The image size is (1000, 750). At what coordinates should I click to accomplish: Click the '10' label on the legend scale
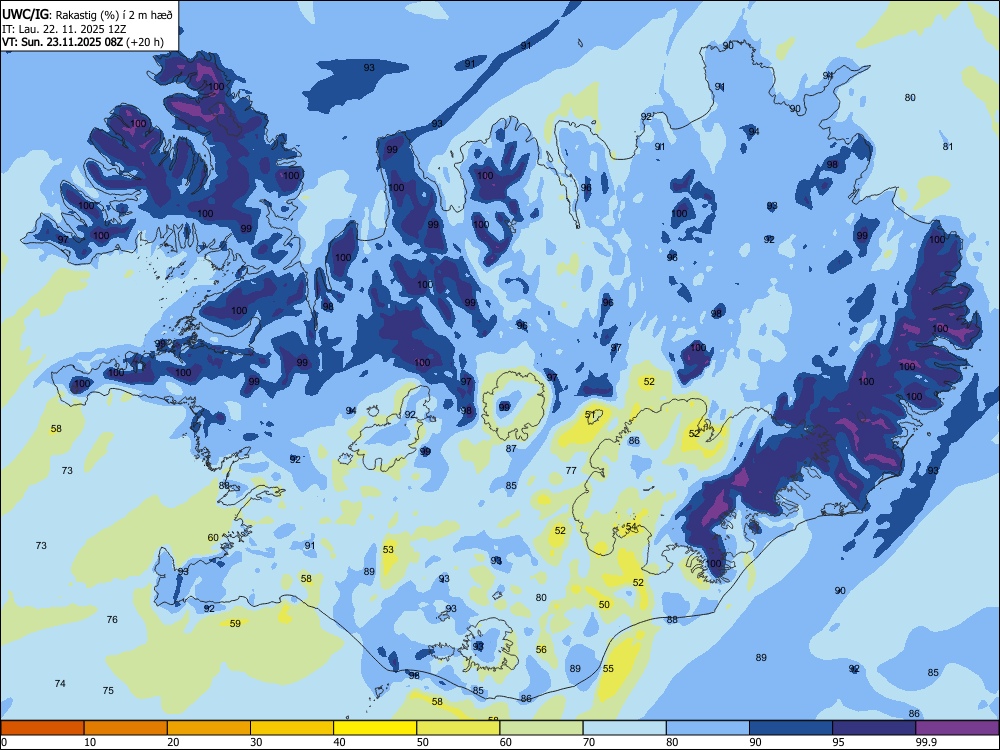(90, 742)
